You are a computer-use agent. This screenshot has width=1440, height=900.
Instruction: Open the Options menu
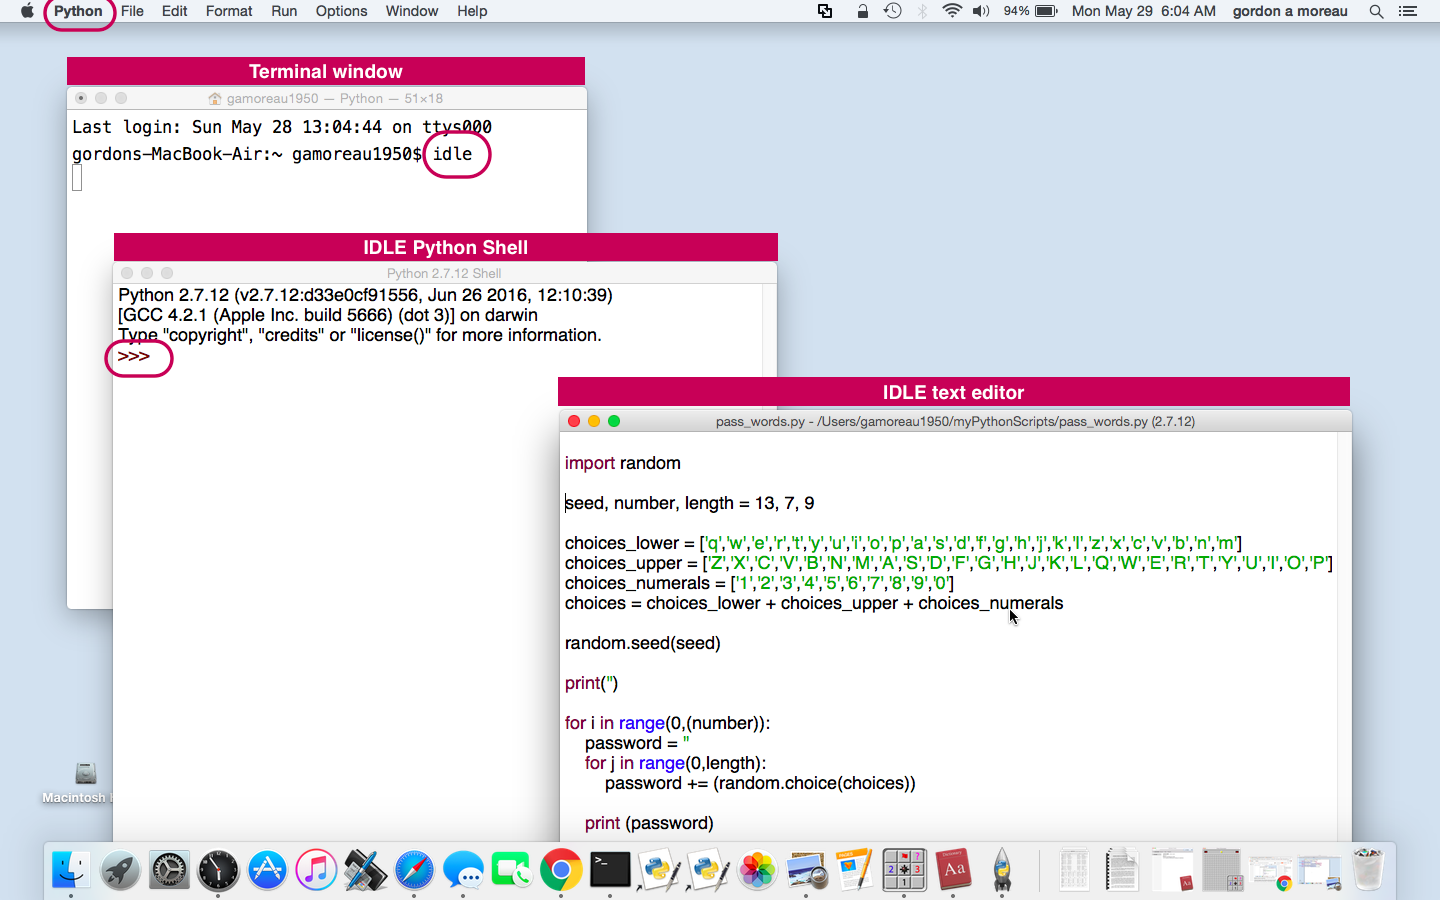point(341,11)
